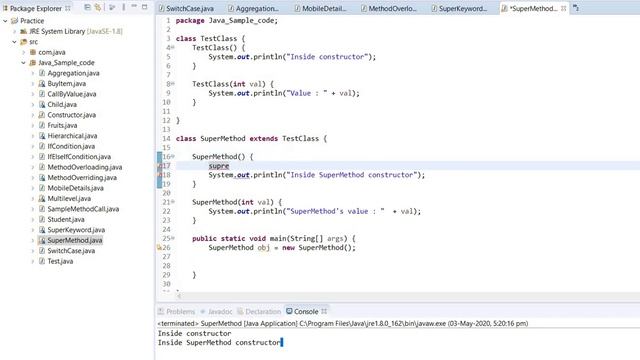Click error marker on line 17
The height and width of the screenshot is (360, 640).
pos(160,166)
